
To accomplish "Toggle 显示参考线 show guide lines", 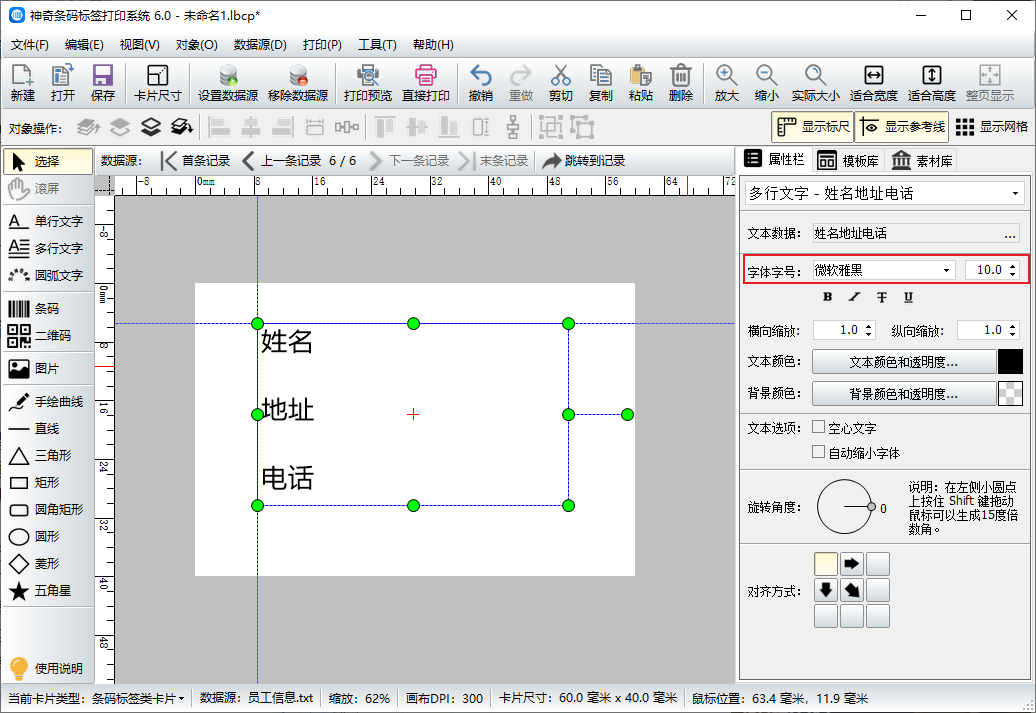I will pos(902,127).
